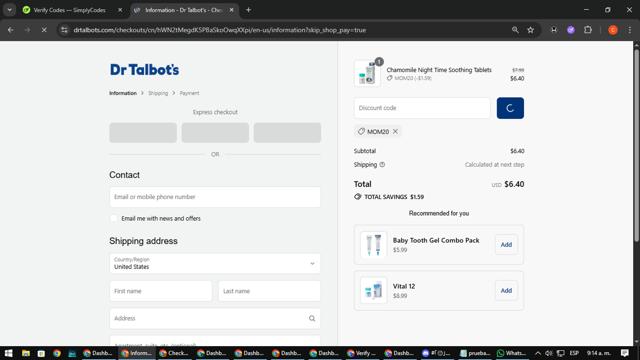The height and width of the screenshot is (360, 640).
Task: Open the Discord taskbar item
Action: (437, 353)
